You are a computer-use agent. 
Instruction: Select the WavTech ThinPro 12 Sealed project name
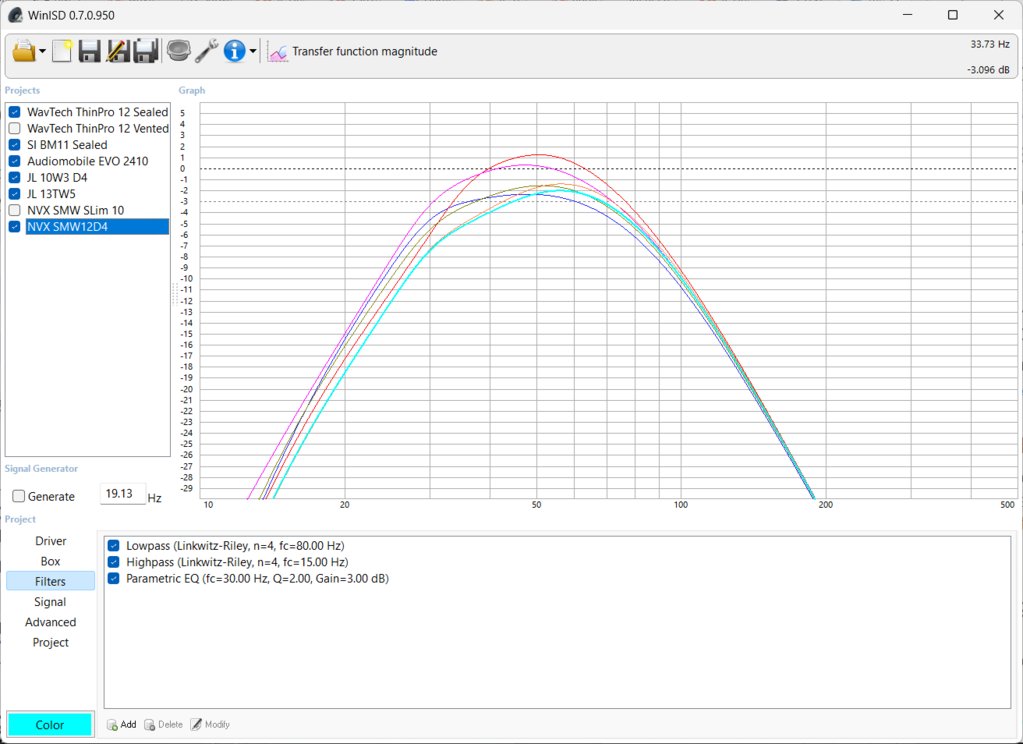pos(97,112)
